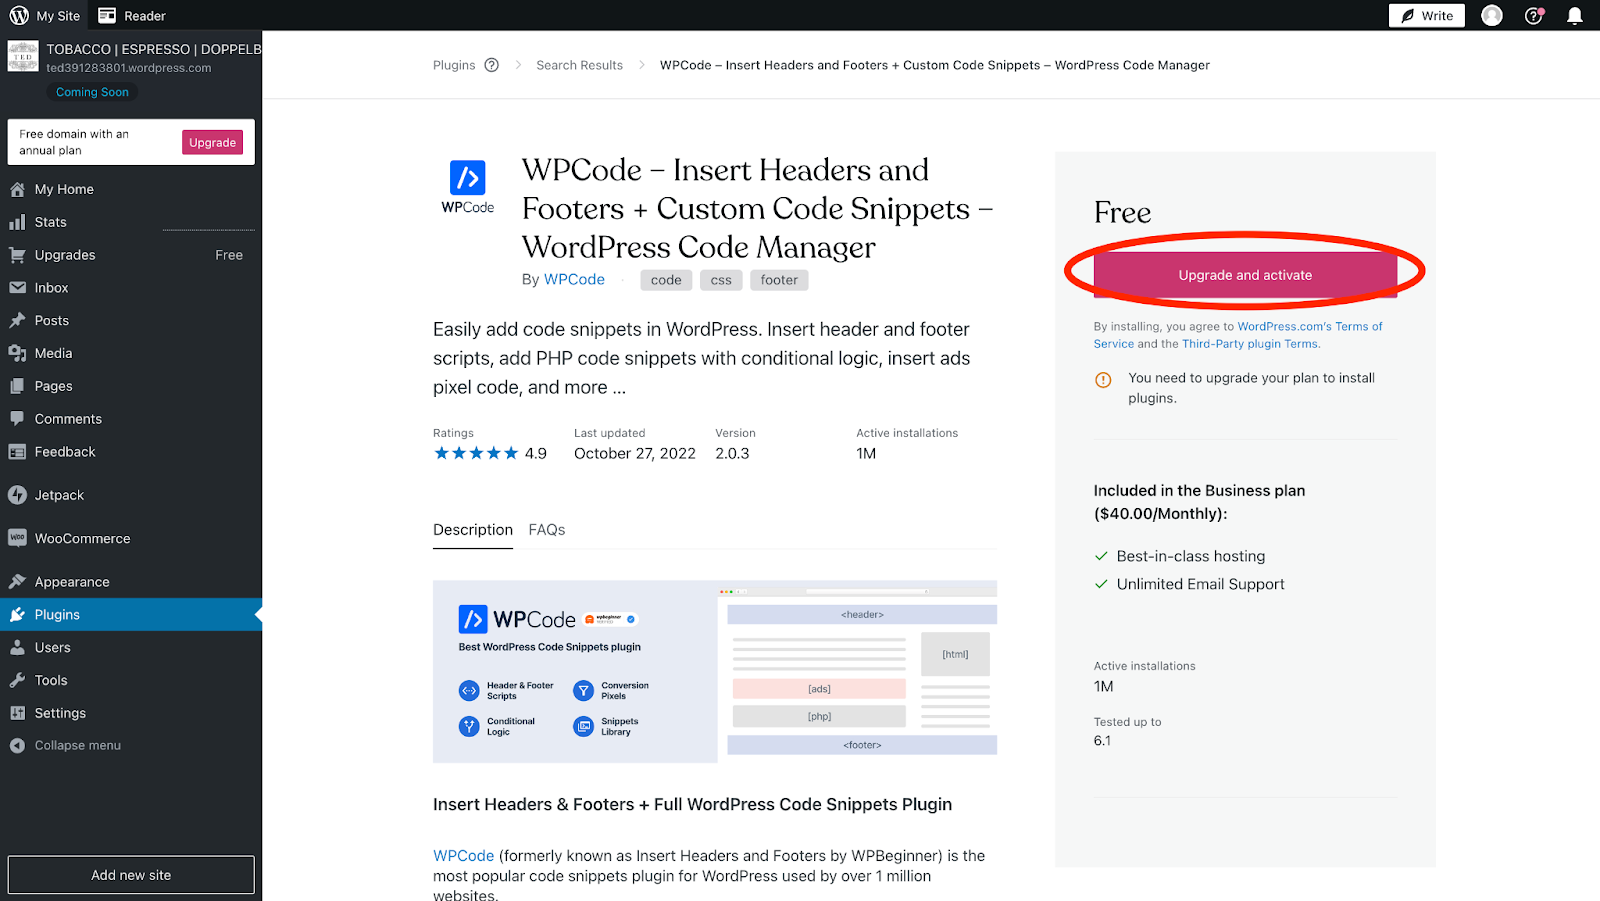The width and height of the screenshot is (1600, 901).
Task: Click the user avatar profile icon
Action: [1492, 15]
